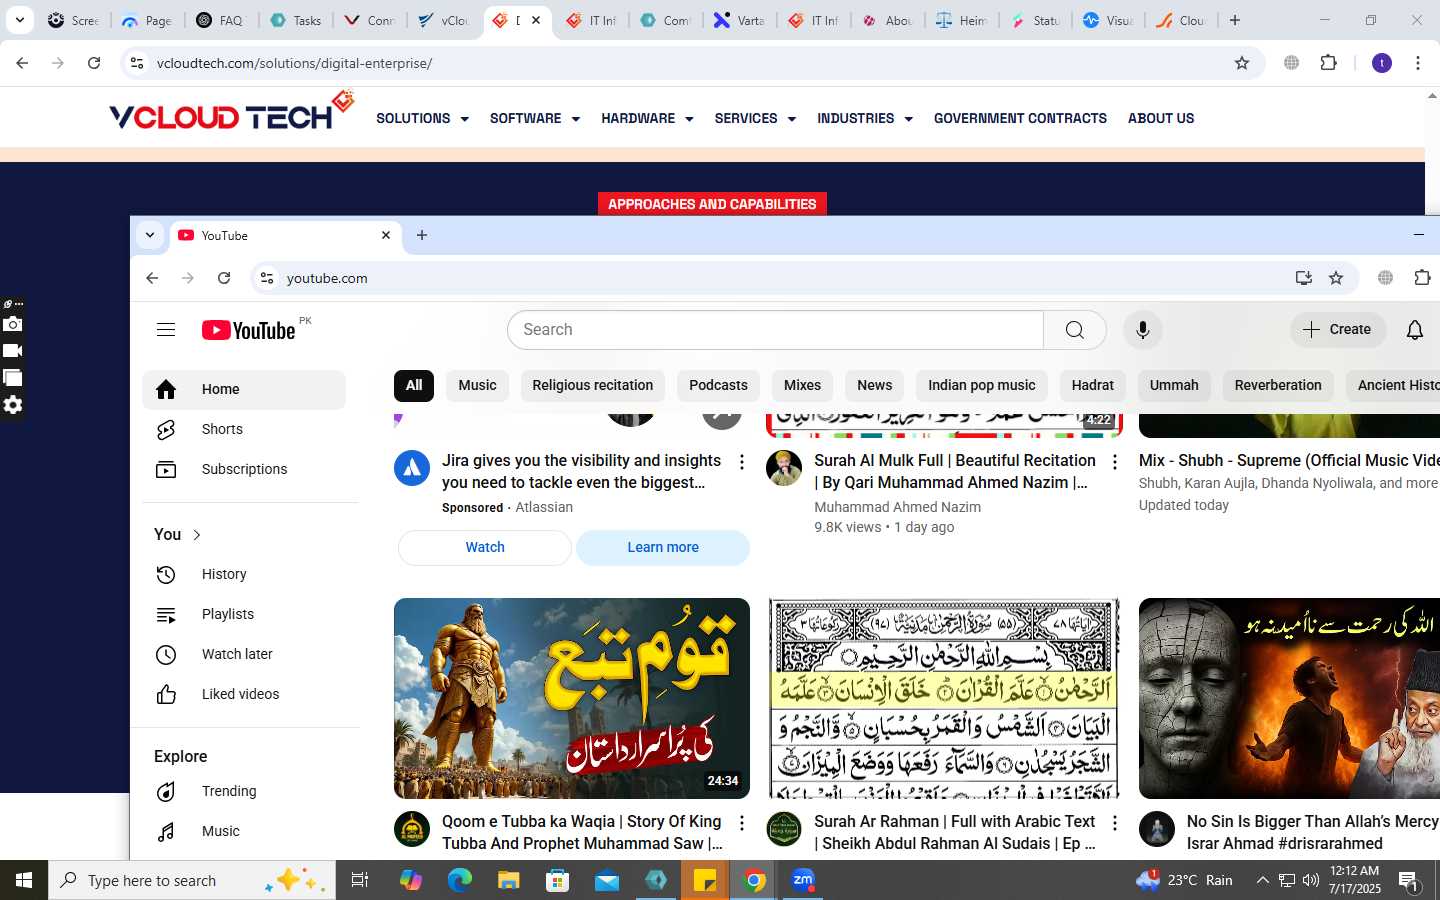
Task: Select the All filter chip
Action: [414, 386]
